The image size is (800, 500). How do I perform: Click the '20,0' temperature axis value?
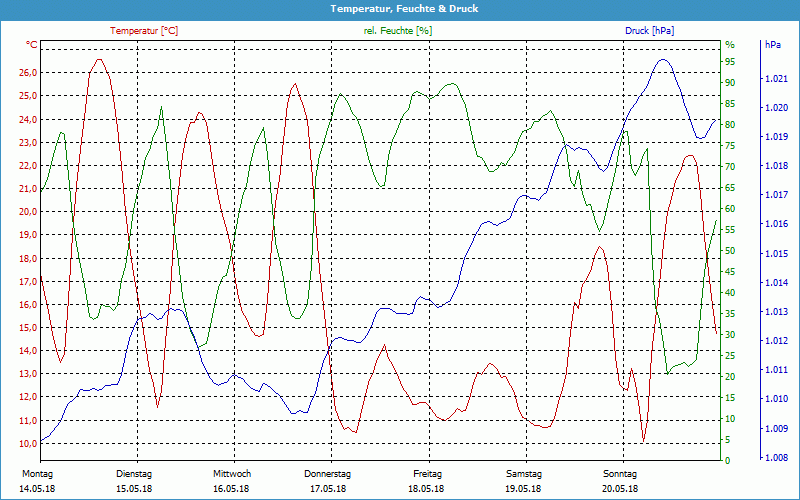pyautogui.click(x=28, y=212)
